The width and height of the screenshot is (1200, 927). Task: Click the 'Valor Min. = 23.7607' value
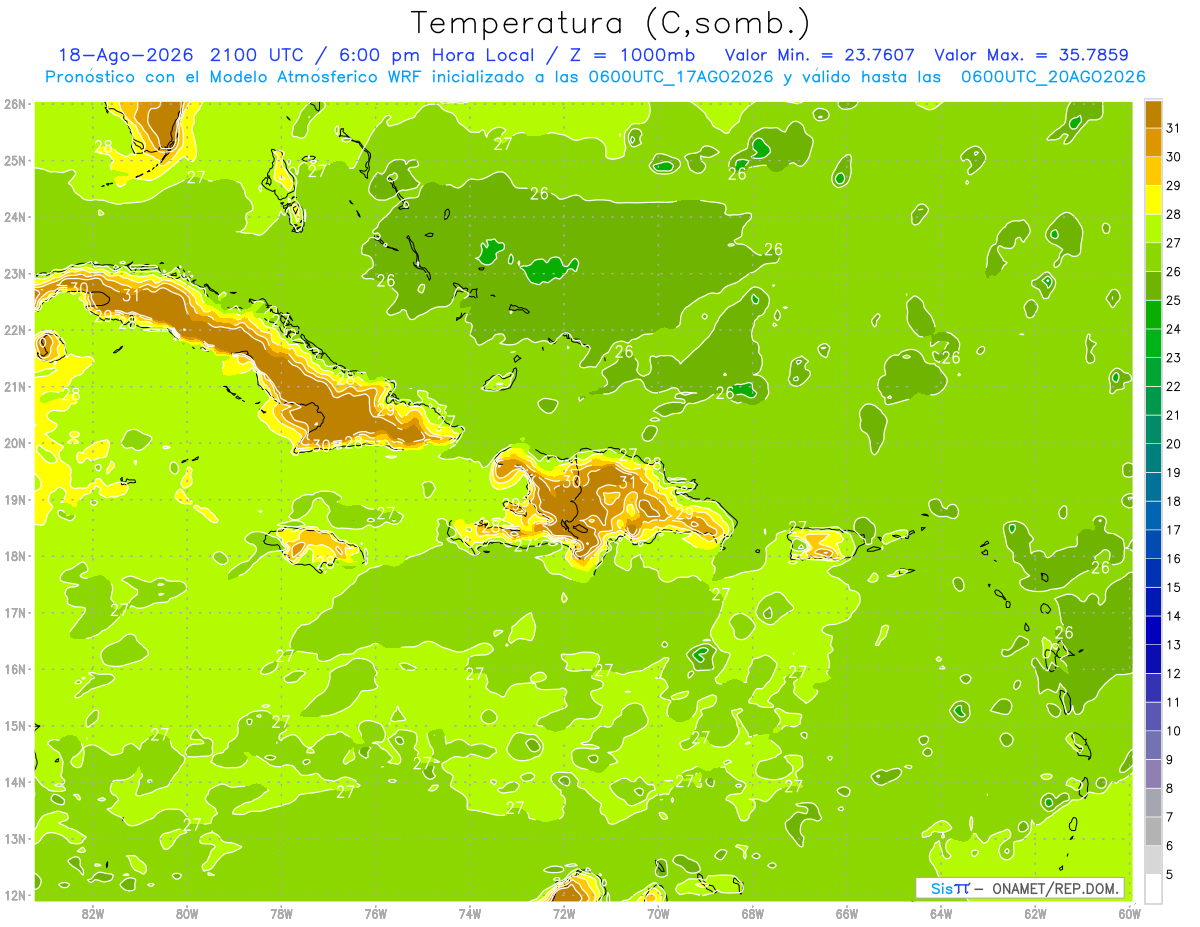pyautogui.click(x=819, y=55)
